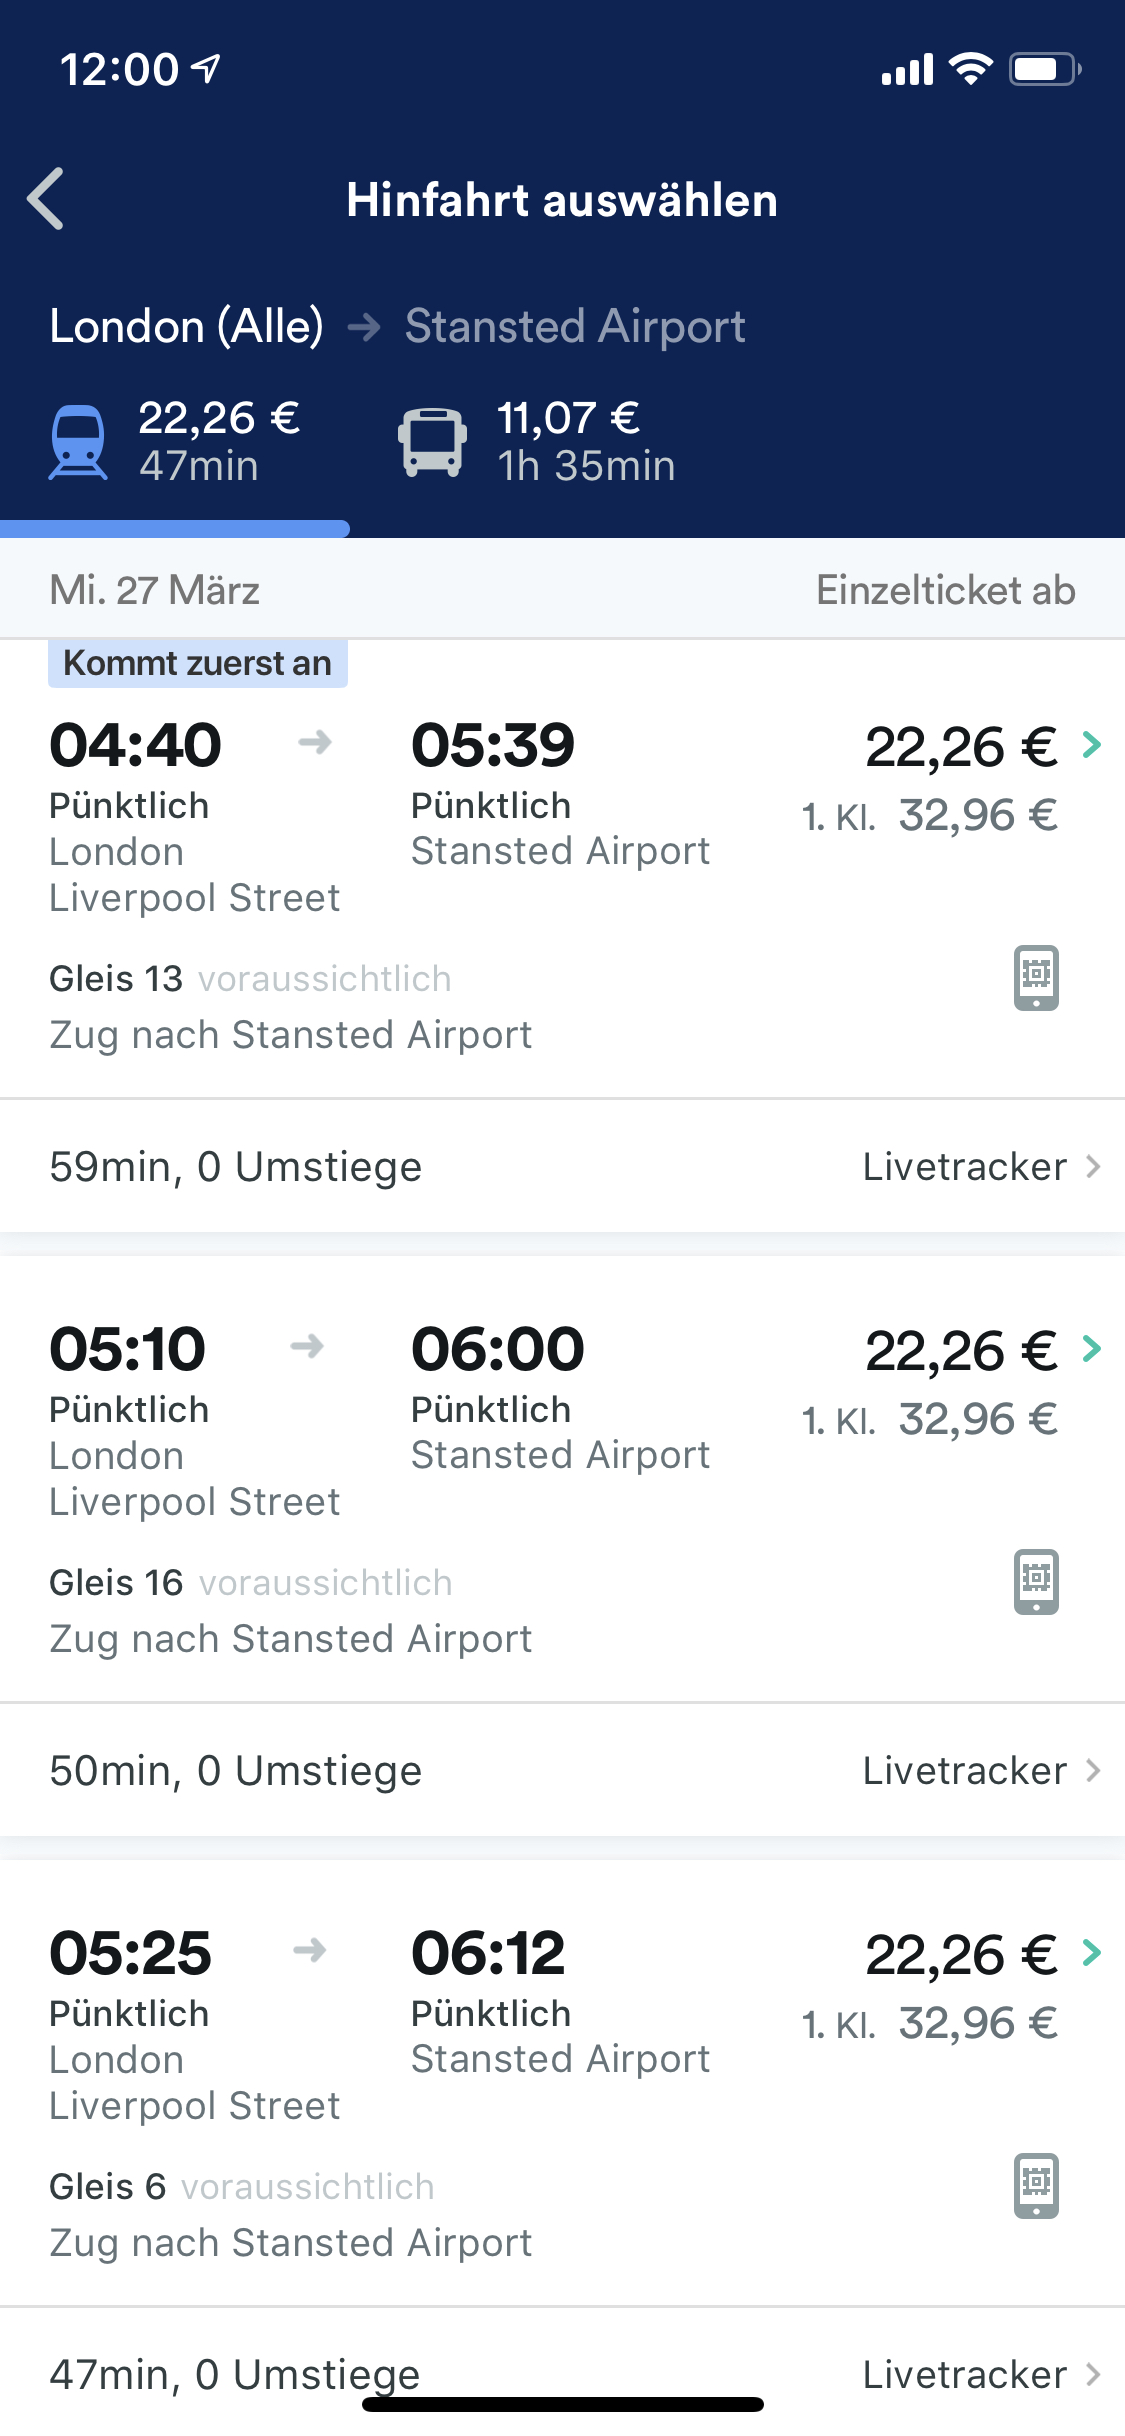Tap mobile ticket icon for 04:40 train
1125x2436 pixels.
pos(1036,978)
